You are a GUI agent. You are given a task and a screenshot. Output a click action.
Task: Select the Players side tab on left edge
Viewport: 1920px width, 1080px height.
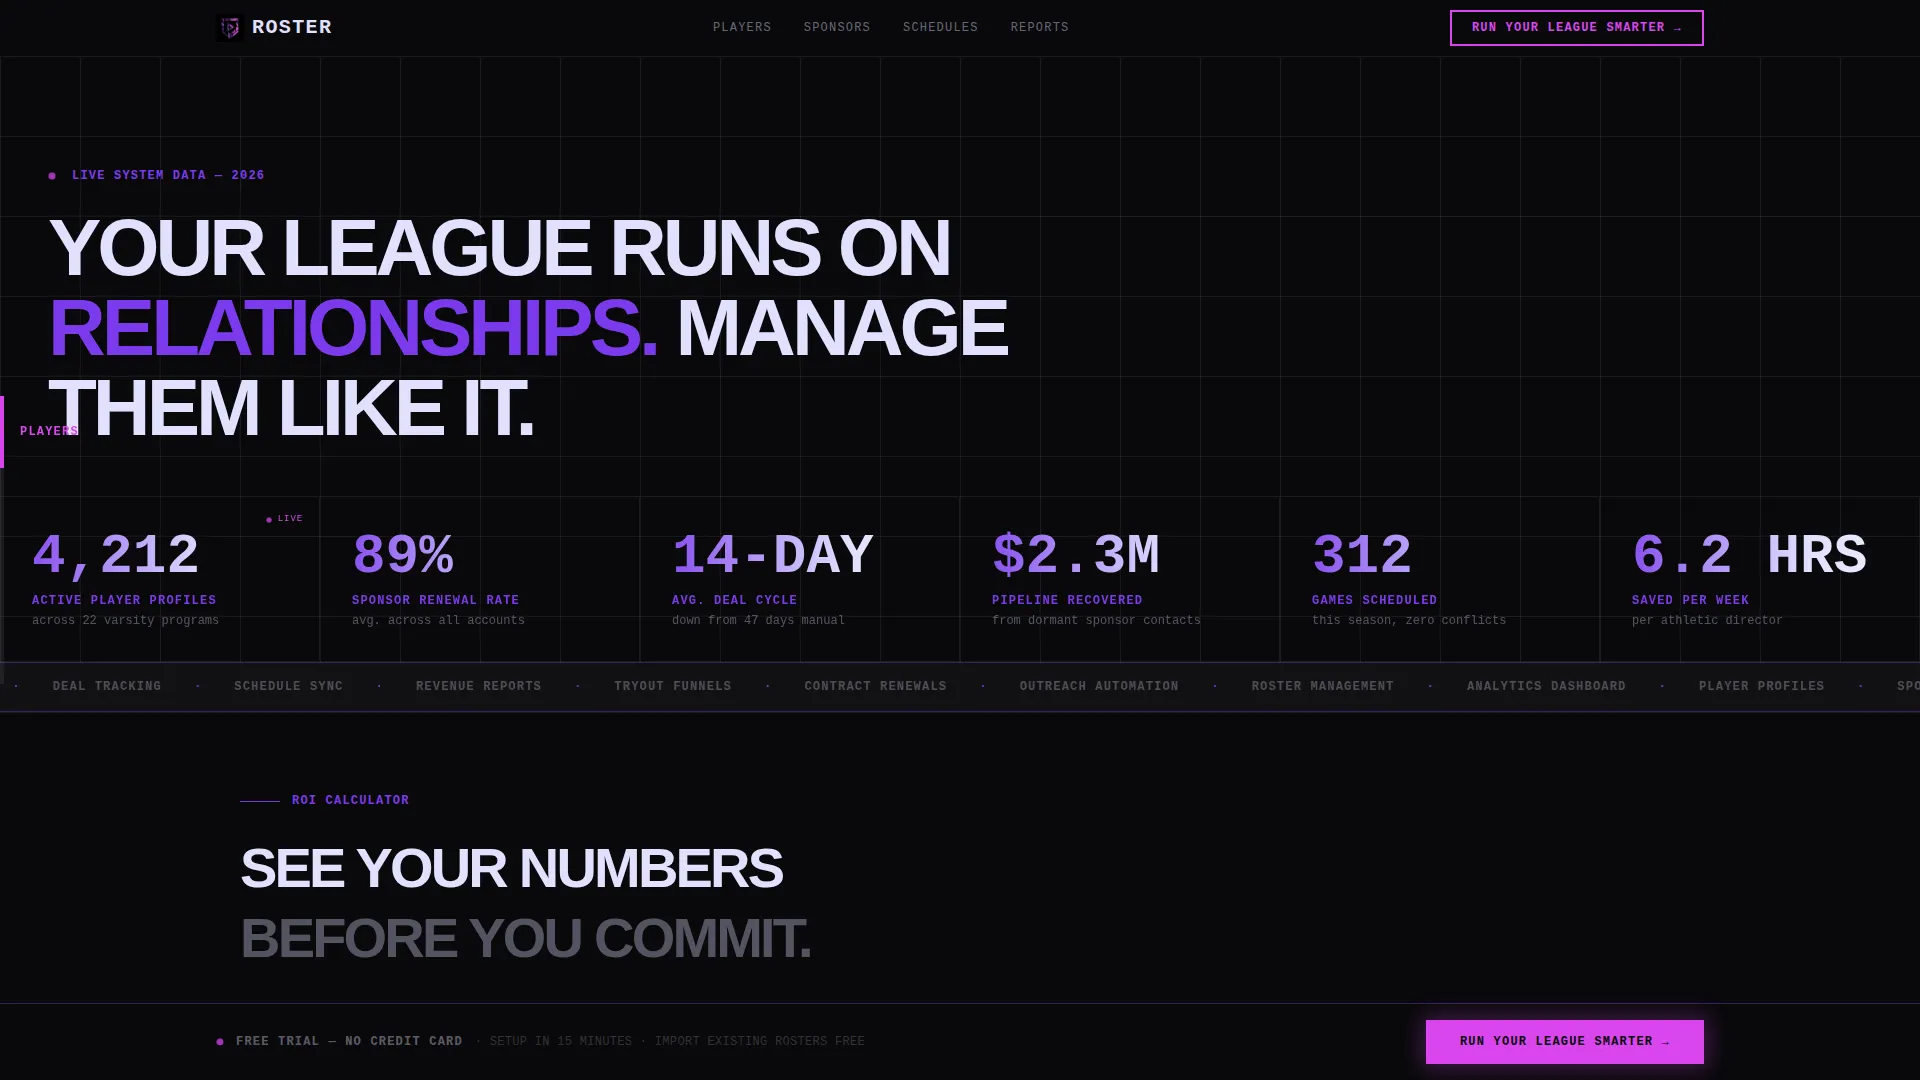pyautogui.click(x=40, y=432)
